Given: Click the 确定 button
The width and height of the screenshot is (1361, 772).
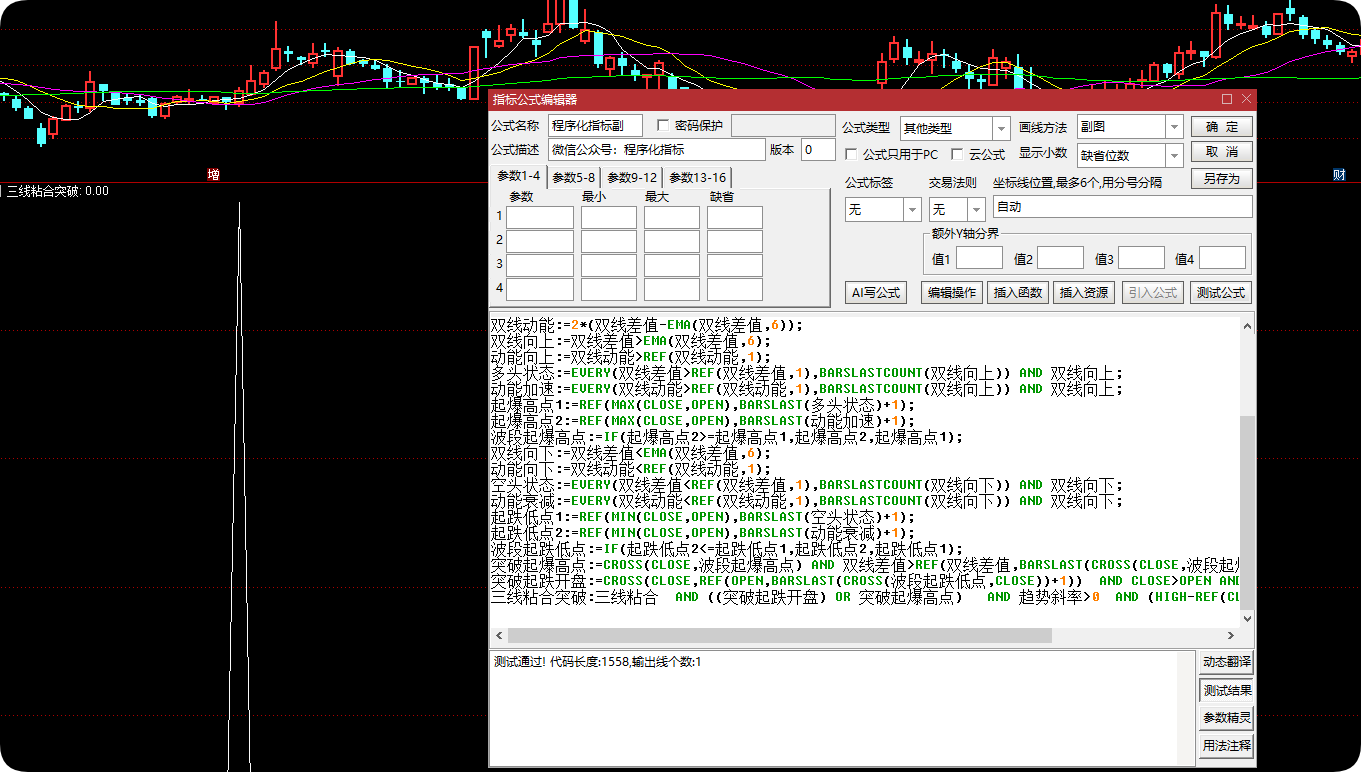Looking at the screenshot, I should [1221, 127].
